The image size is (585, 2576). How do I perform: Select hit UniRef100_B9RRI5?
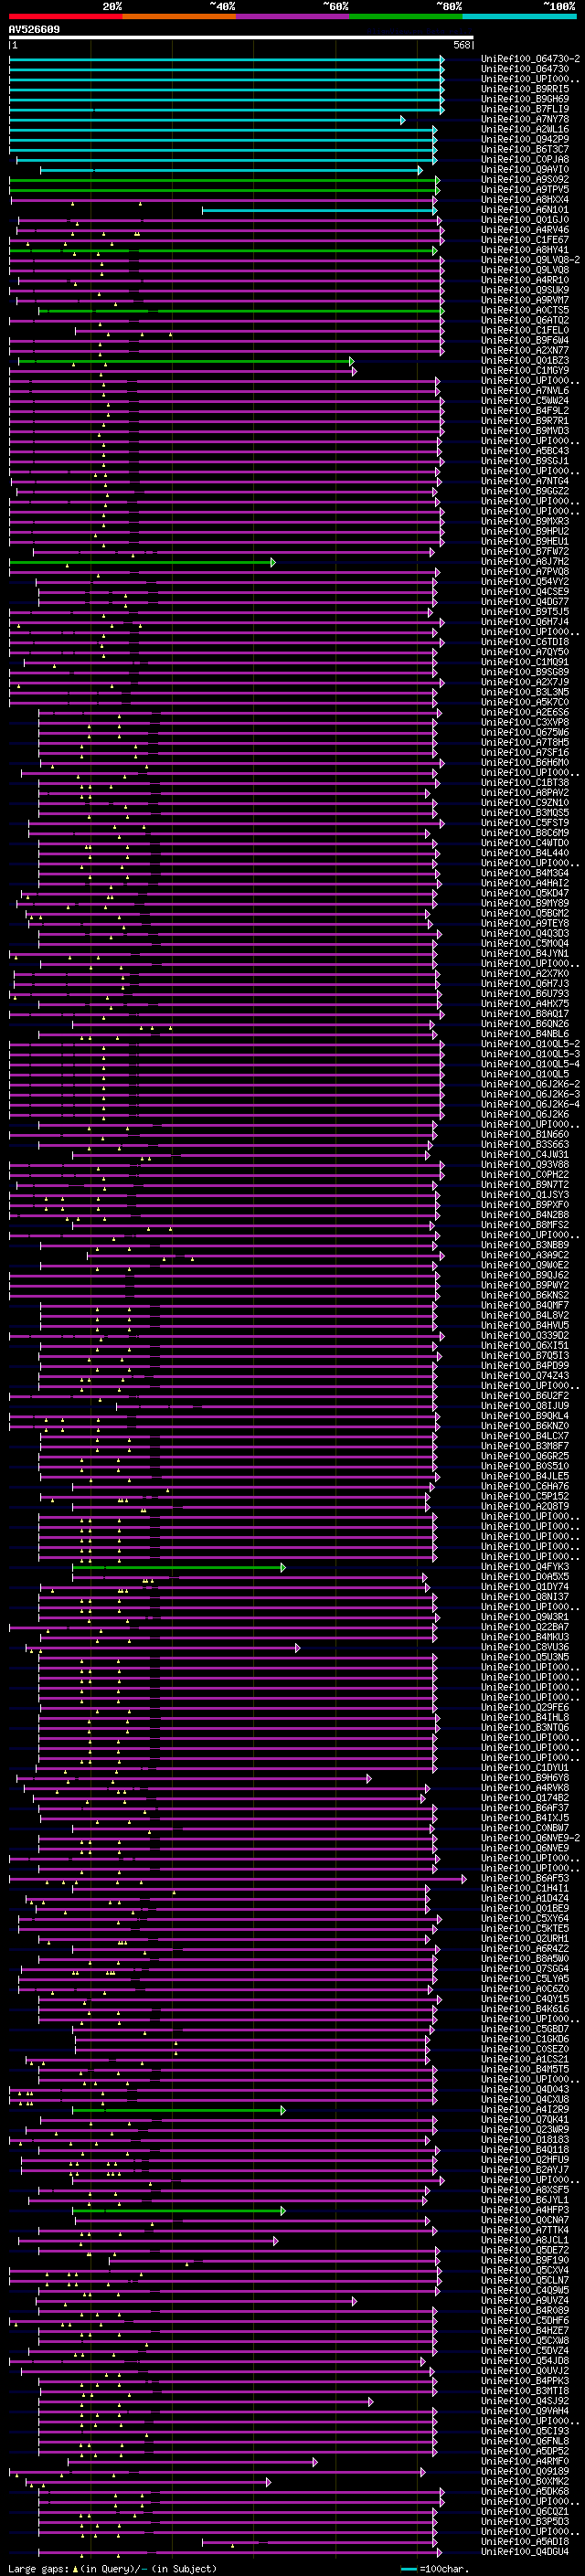(525, 89)
